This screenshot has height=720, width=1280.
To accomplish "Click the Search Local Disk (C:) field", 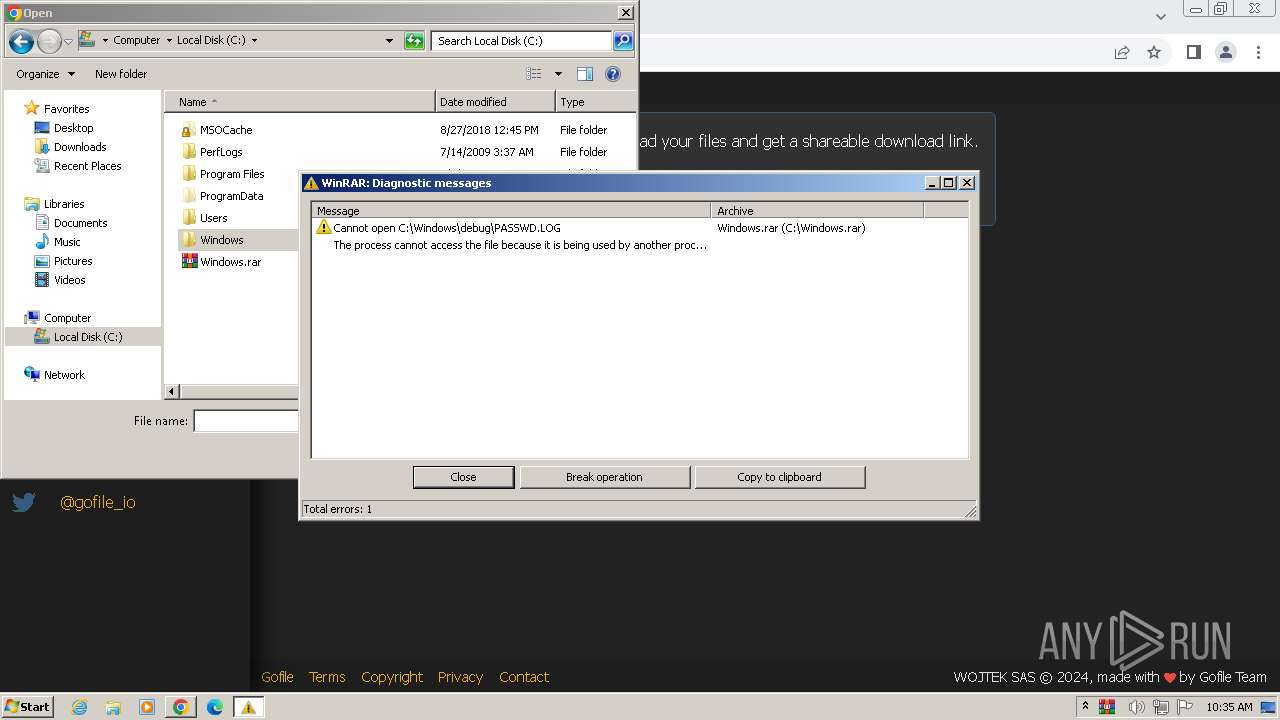I will pos(522,41).
